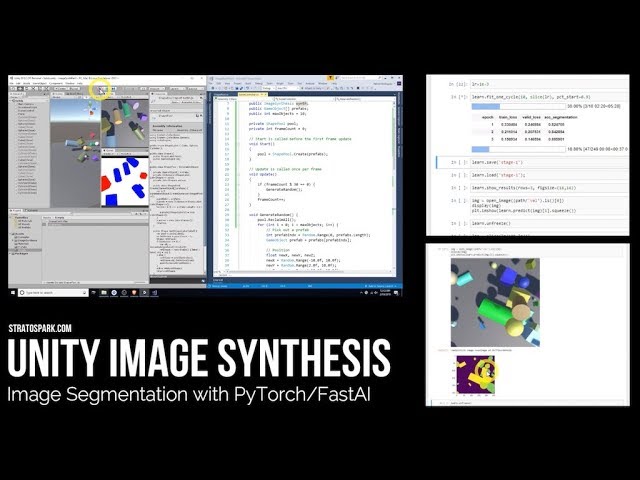Image resolution: width=640 pixels, height=480 pixels.
Task: Click the rendered shapes output image in the notebook
Action: (495, 302)
